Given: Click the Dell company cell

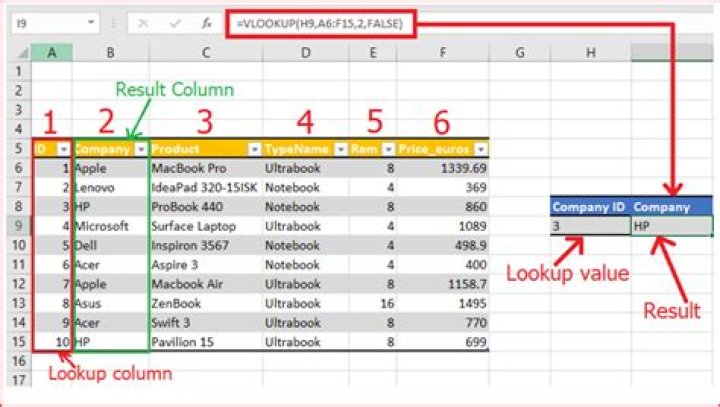Looking at the screenshot, I should pyautogui.click(x=111, y=245).
